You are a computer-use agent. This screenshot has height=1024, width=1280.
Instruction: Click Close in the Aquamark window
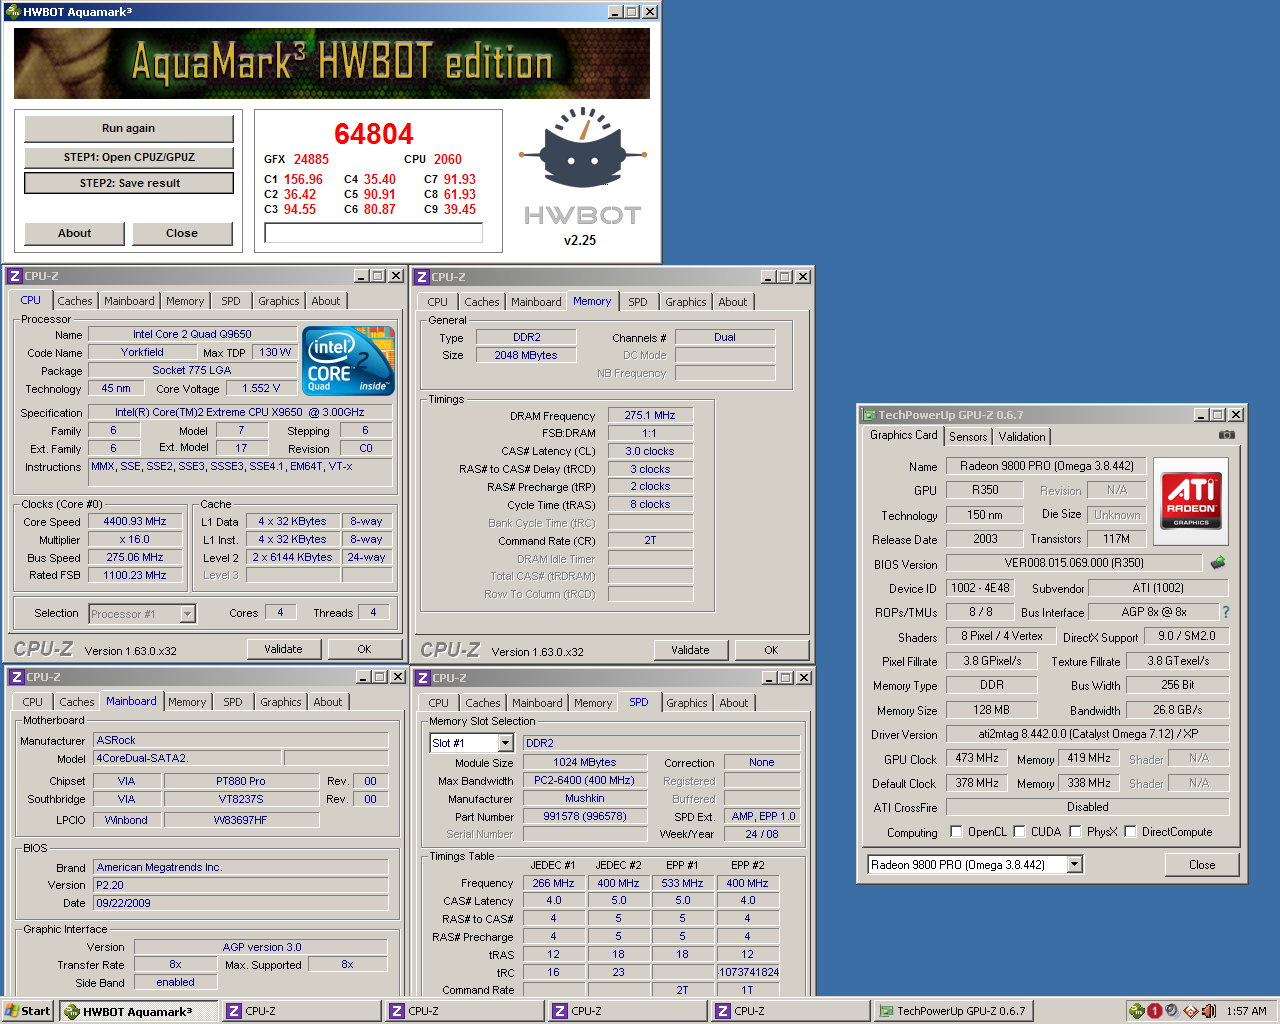(182, 233)
